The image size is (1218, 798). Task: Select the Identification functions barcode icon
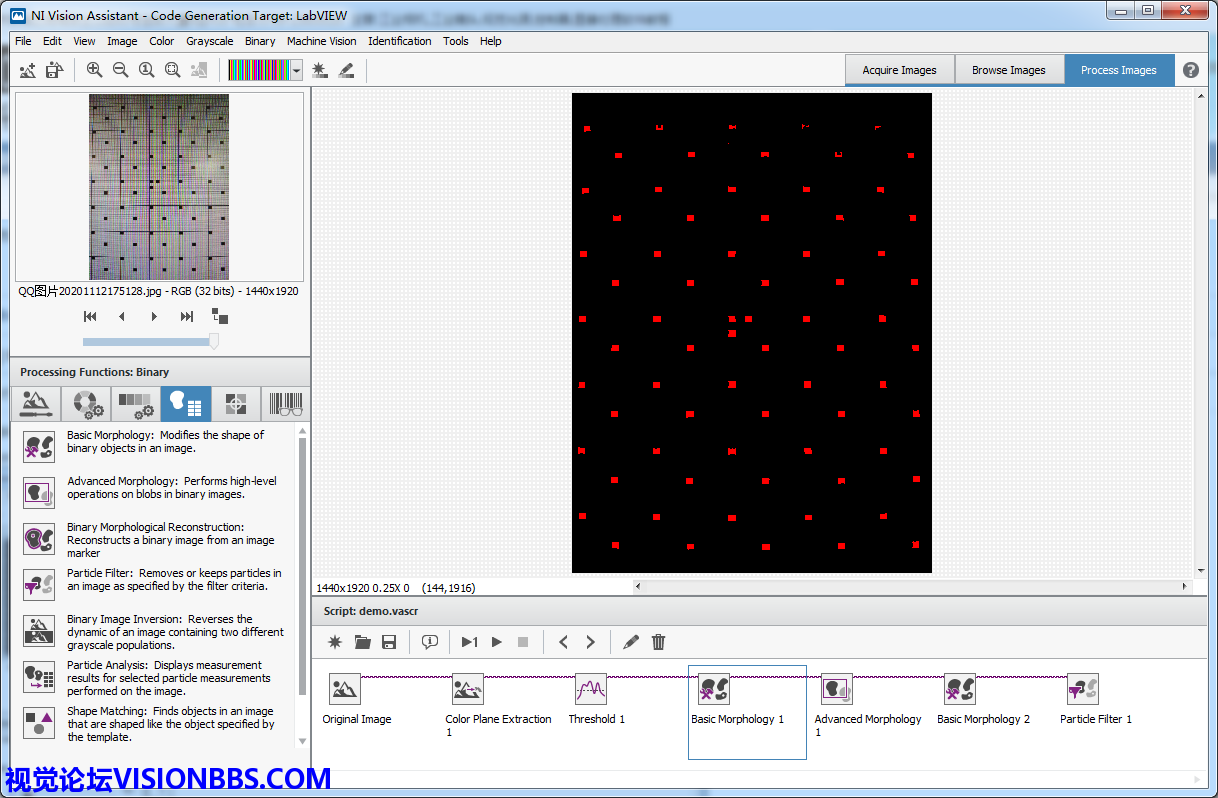(286, 404)
